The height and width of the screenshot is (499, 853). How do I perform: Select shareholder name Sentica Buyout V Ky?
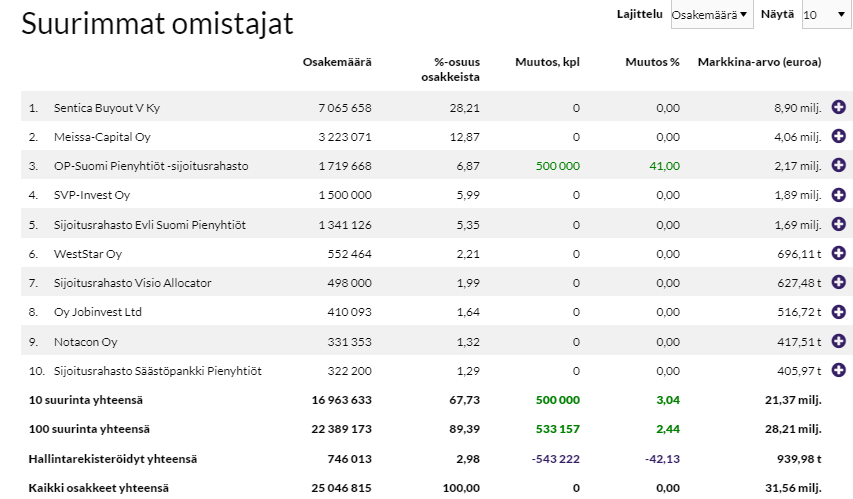[x=106, y=108]
